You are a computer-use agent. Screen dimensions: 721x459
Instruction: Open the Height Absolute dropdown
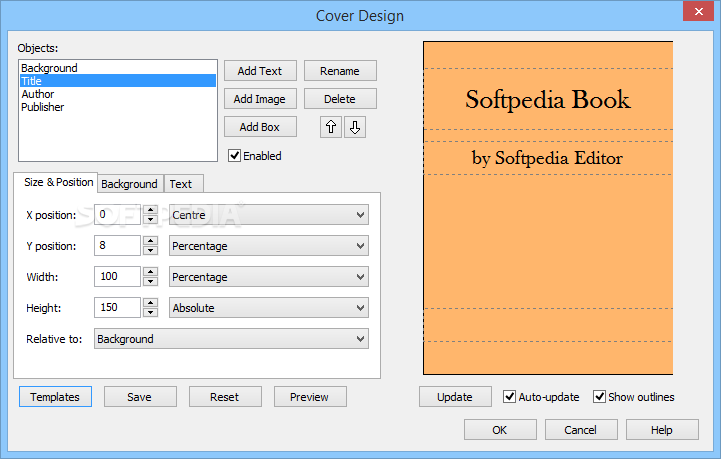pos(269,308)
